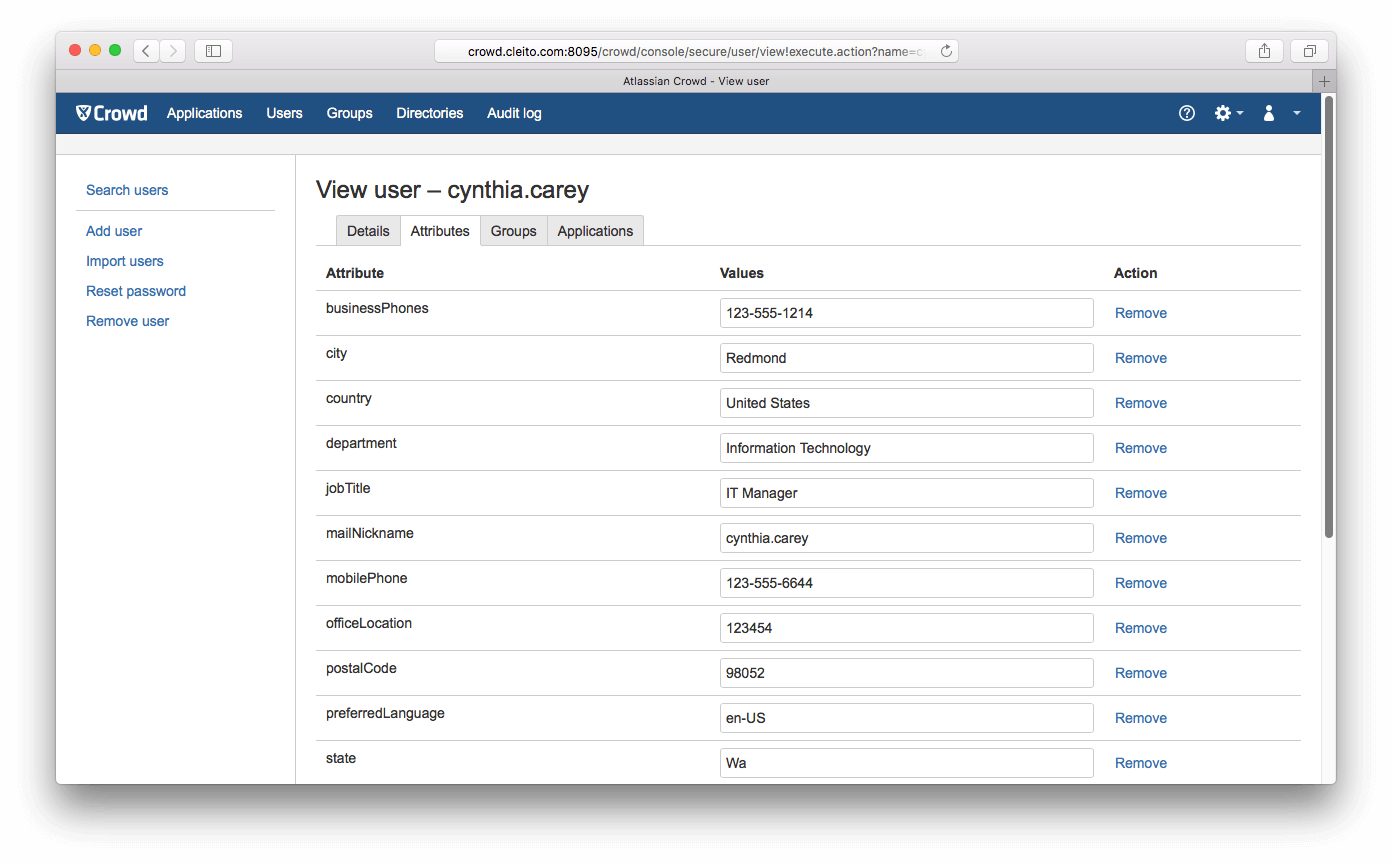Open the administration gear menu
The height and width of the screenshot is (864, 1392).
[x=1229, y=113]
